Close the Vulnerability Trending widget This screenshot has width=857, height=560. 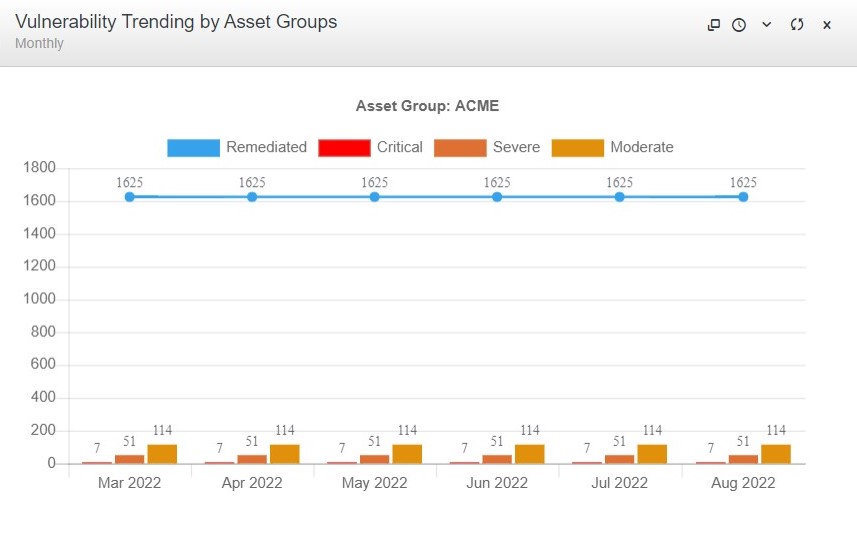(x=827, y=25)
